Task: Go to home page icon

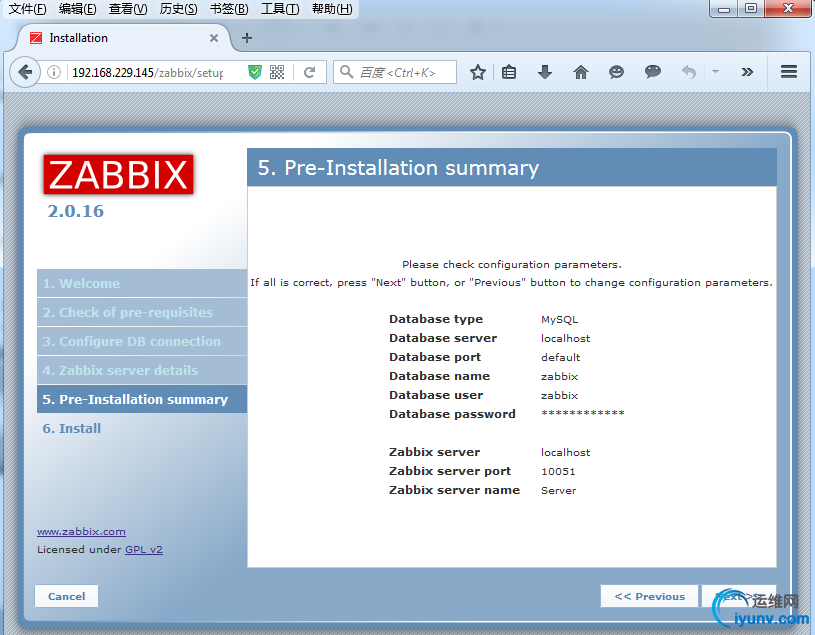Action: click(581, 72)
